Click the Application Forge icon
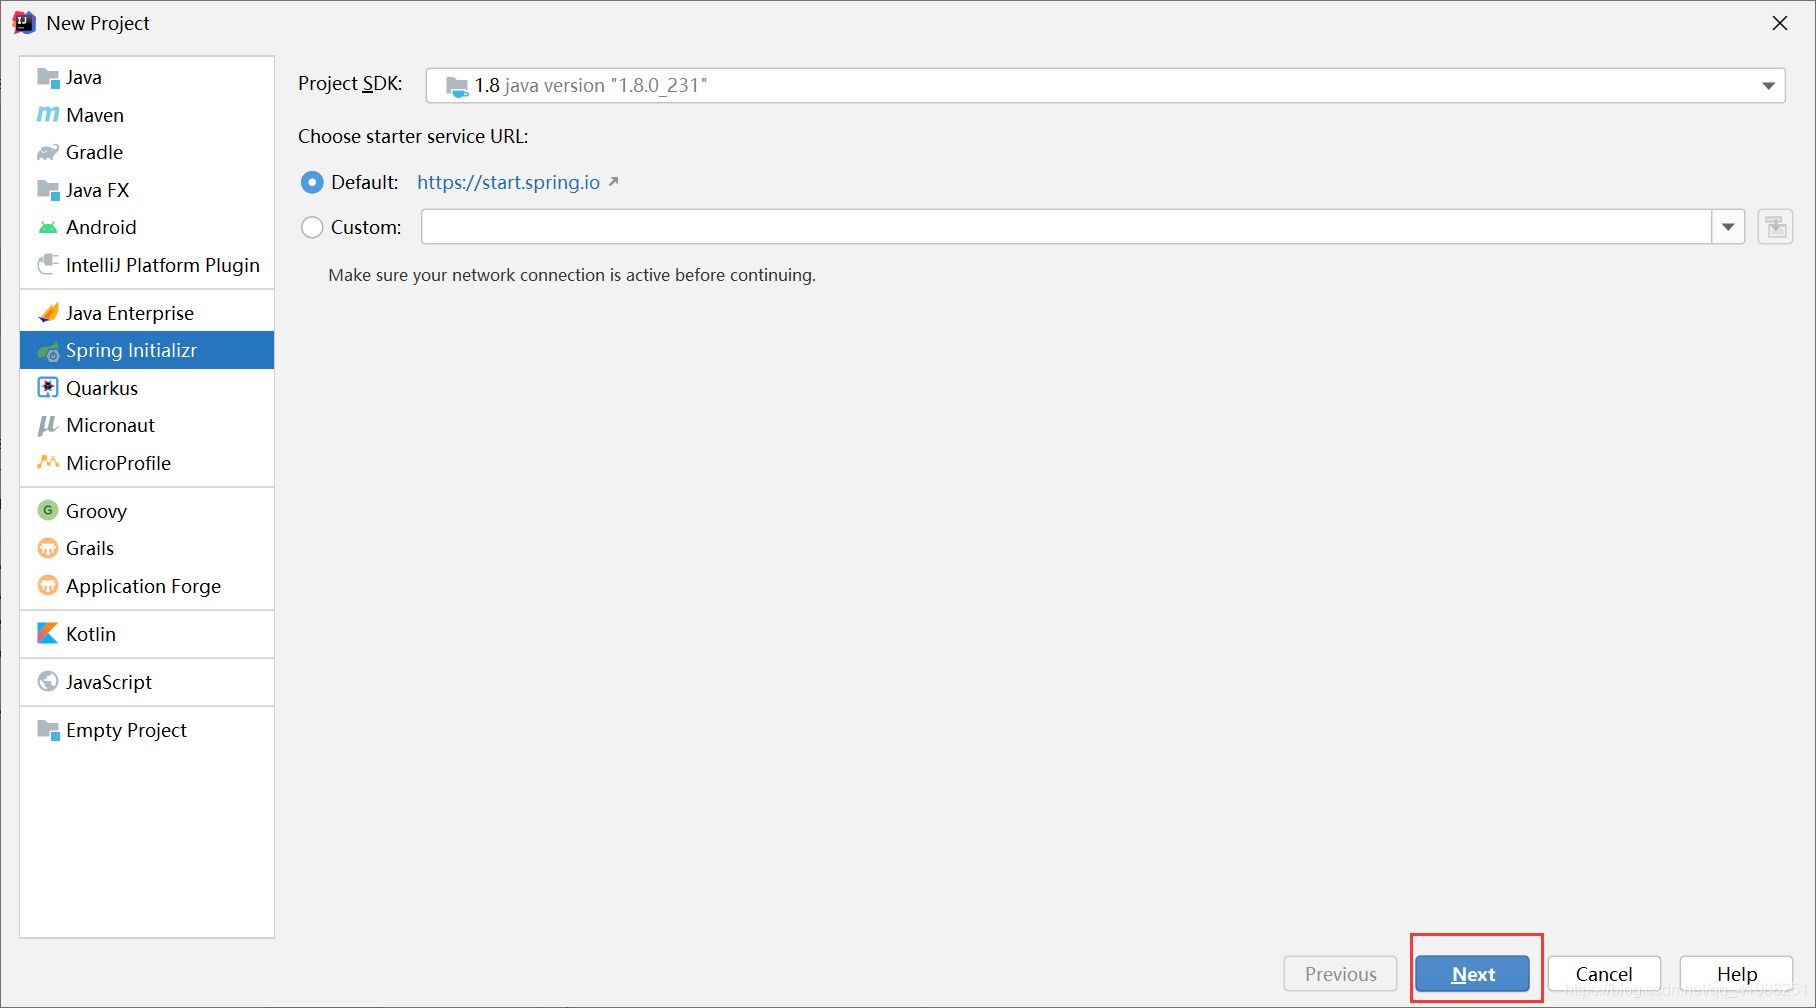 (47, 585)
